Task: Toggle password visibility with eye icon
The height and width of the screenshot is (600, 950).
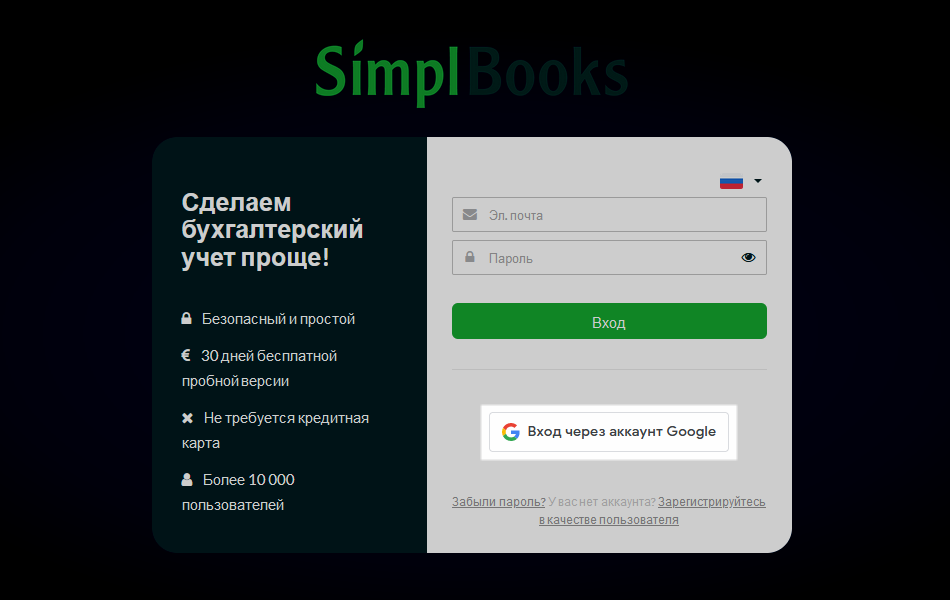Action: coord(748,258)
